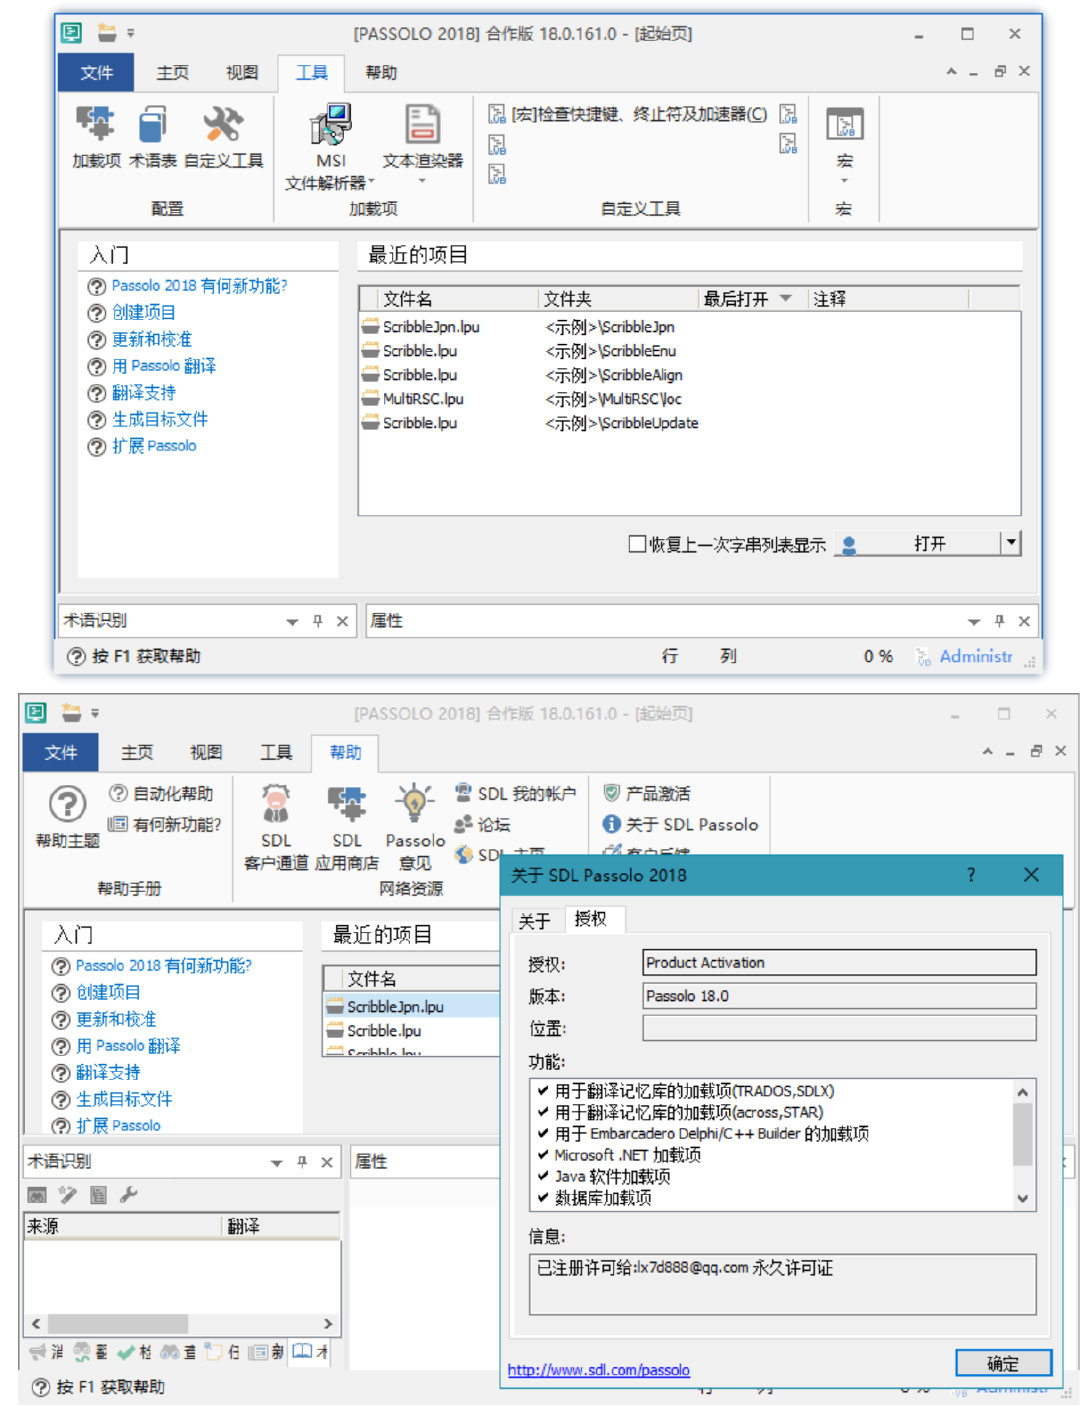Open the 论坛 forum button
The image size is (1080, 1407).
(482, 824)
